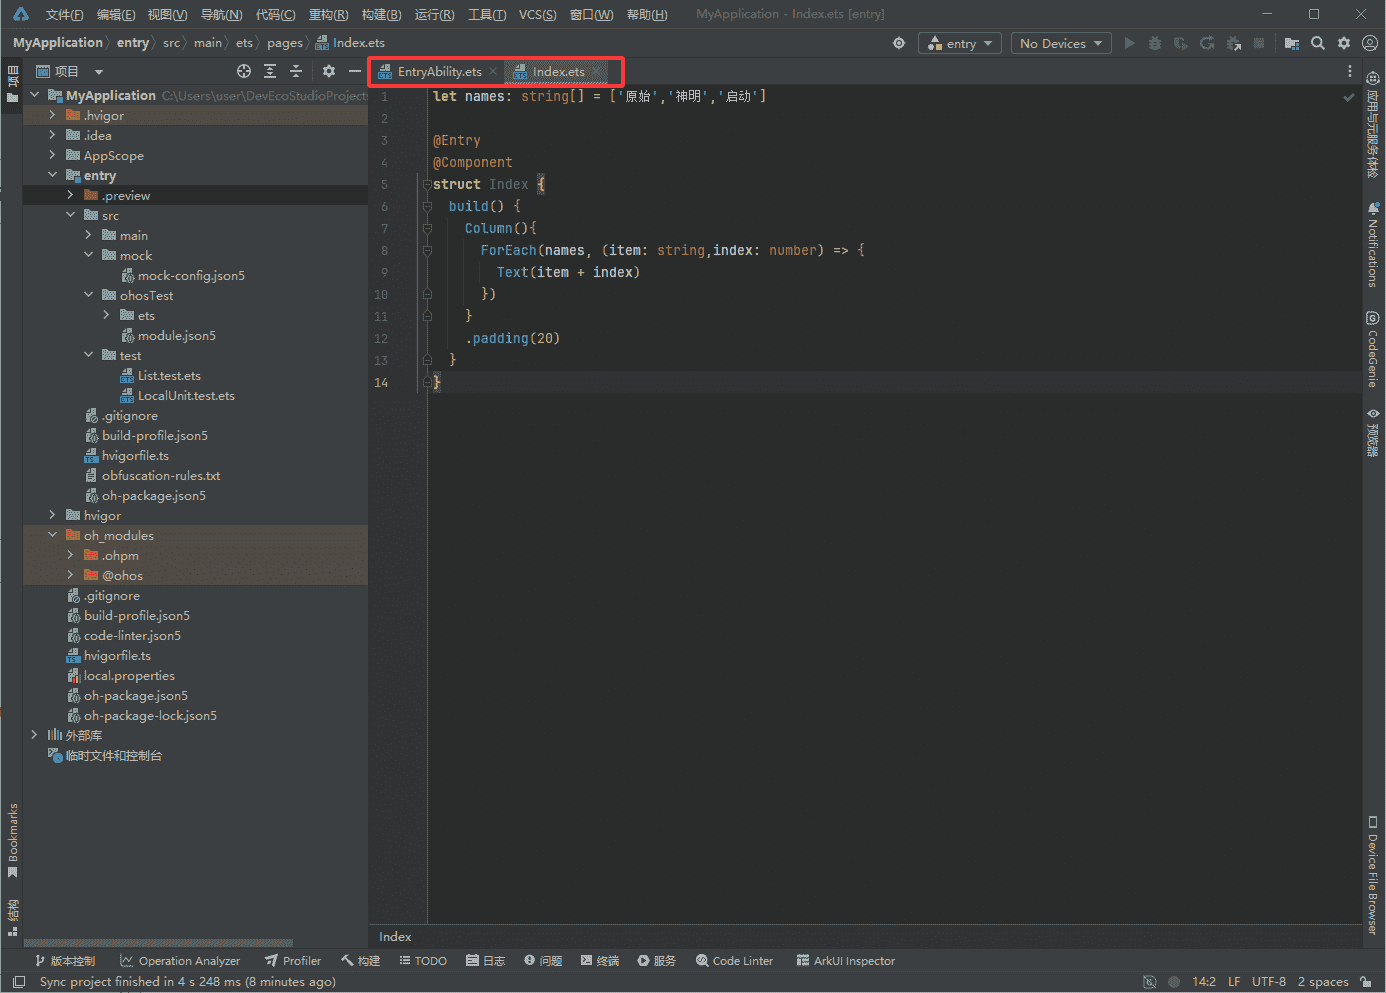Viewport: 1386px width, 993px height.
Task: Expand the hvigor folder in the project tree
Action: [x=52, y=515]
